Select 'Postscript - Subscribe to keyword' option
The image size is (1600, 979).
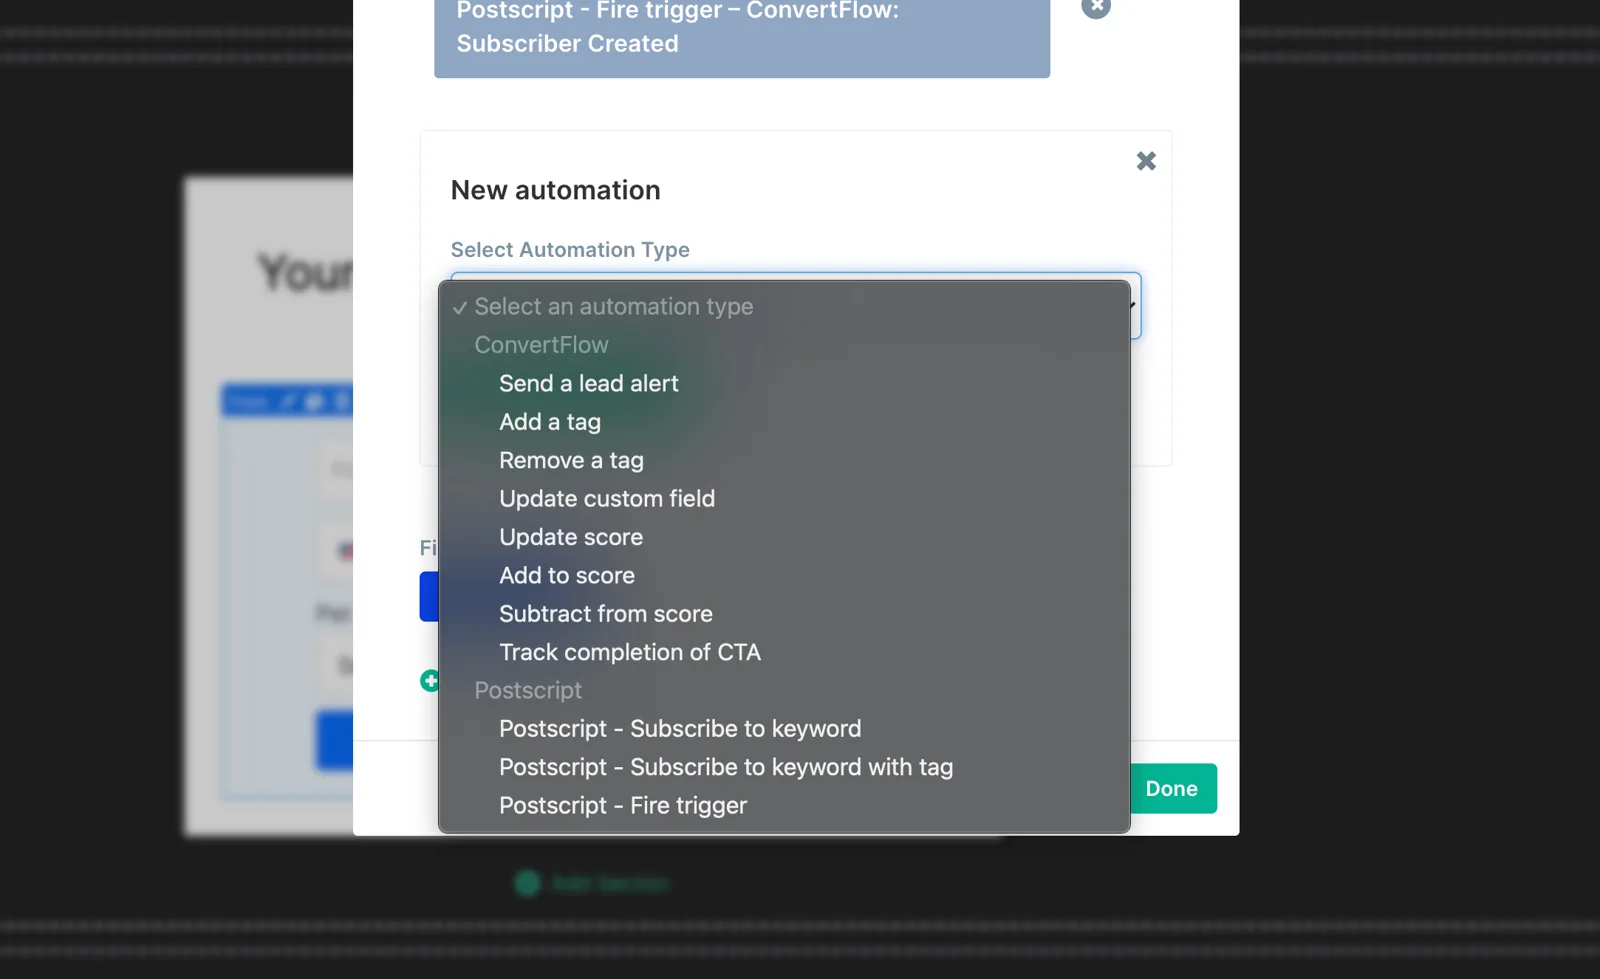[x=784, y=729]
